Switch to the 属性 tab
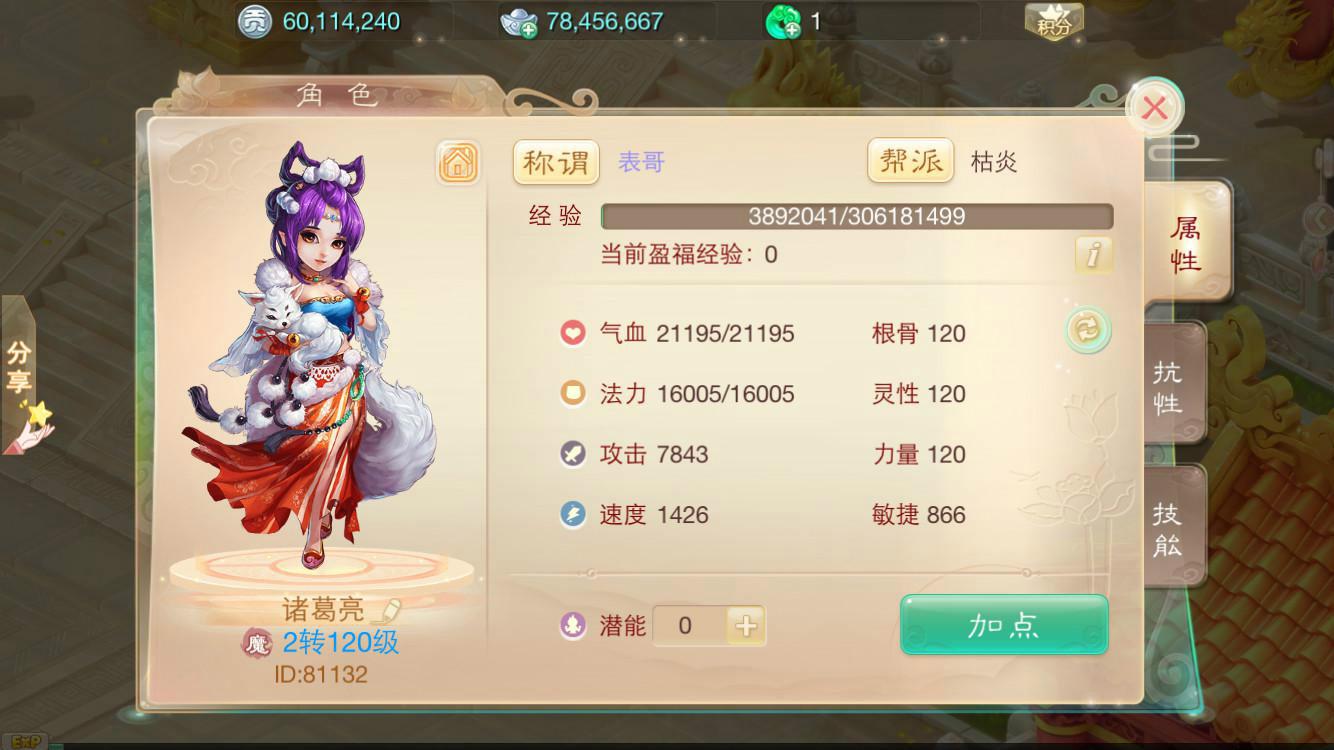 (1186, 244)
